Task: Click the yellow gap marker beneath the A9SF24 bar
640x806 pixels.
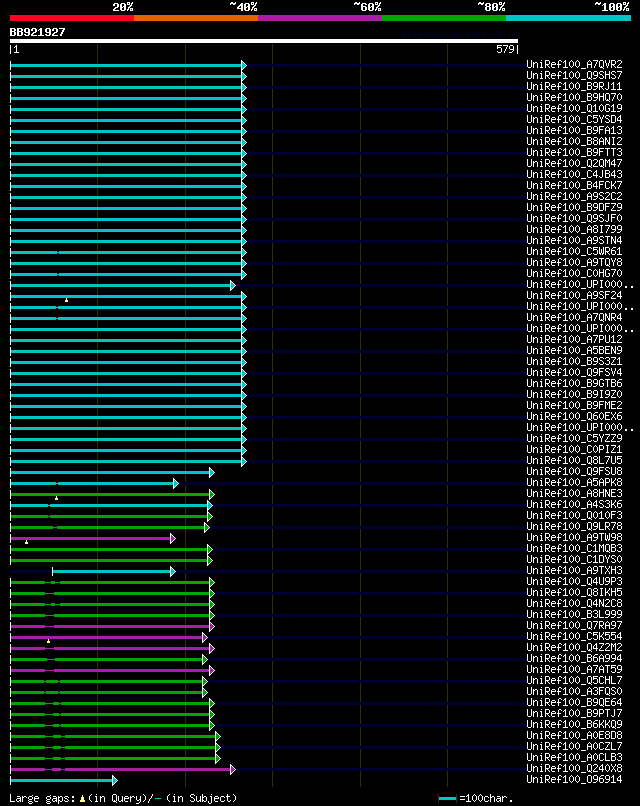Action: click(x=66, y=300)
